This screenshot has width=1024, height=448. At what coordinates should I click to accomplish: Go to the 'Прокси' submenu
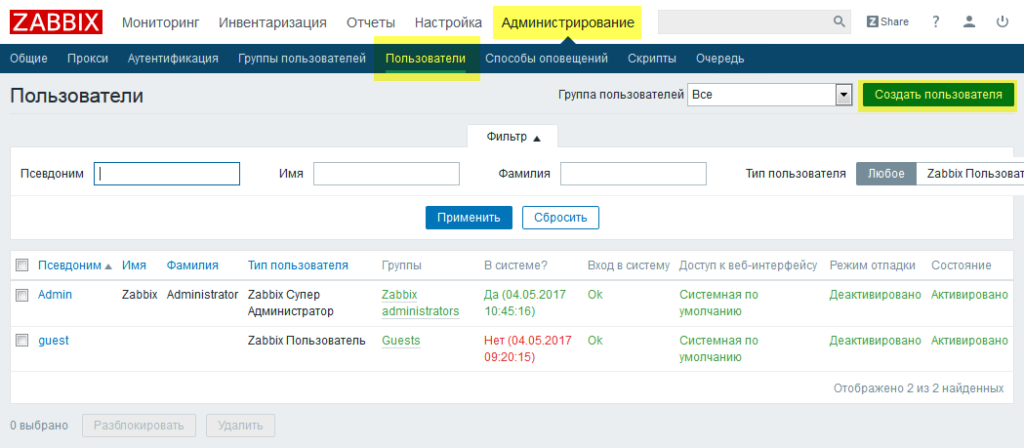click(x=88, y=59)
